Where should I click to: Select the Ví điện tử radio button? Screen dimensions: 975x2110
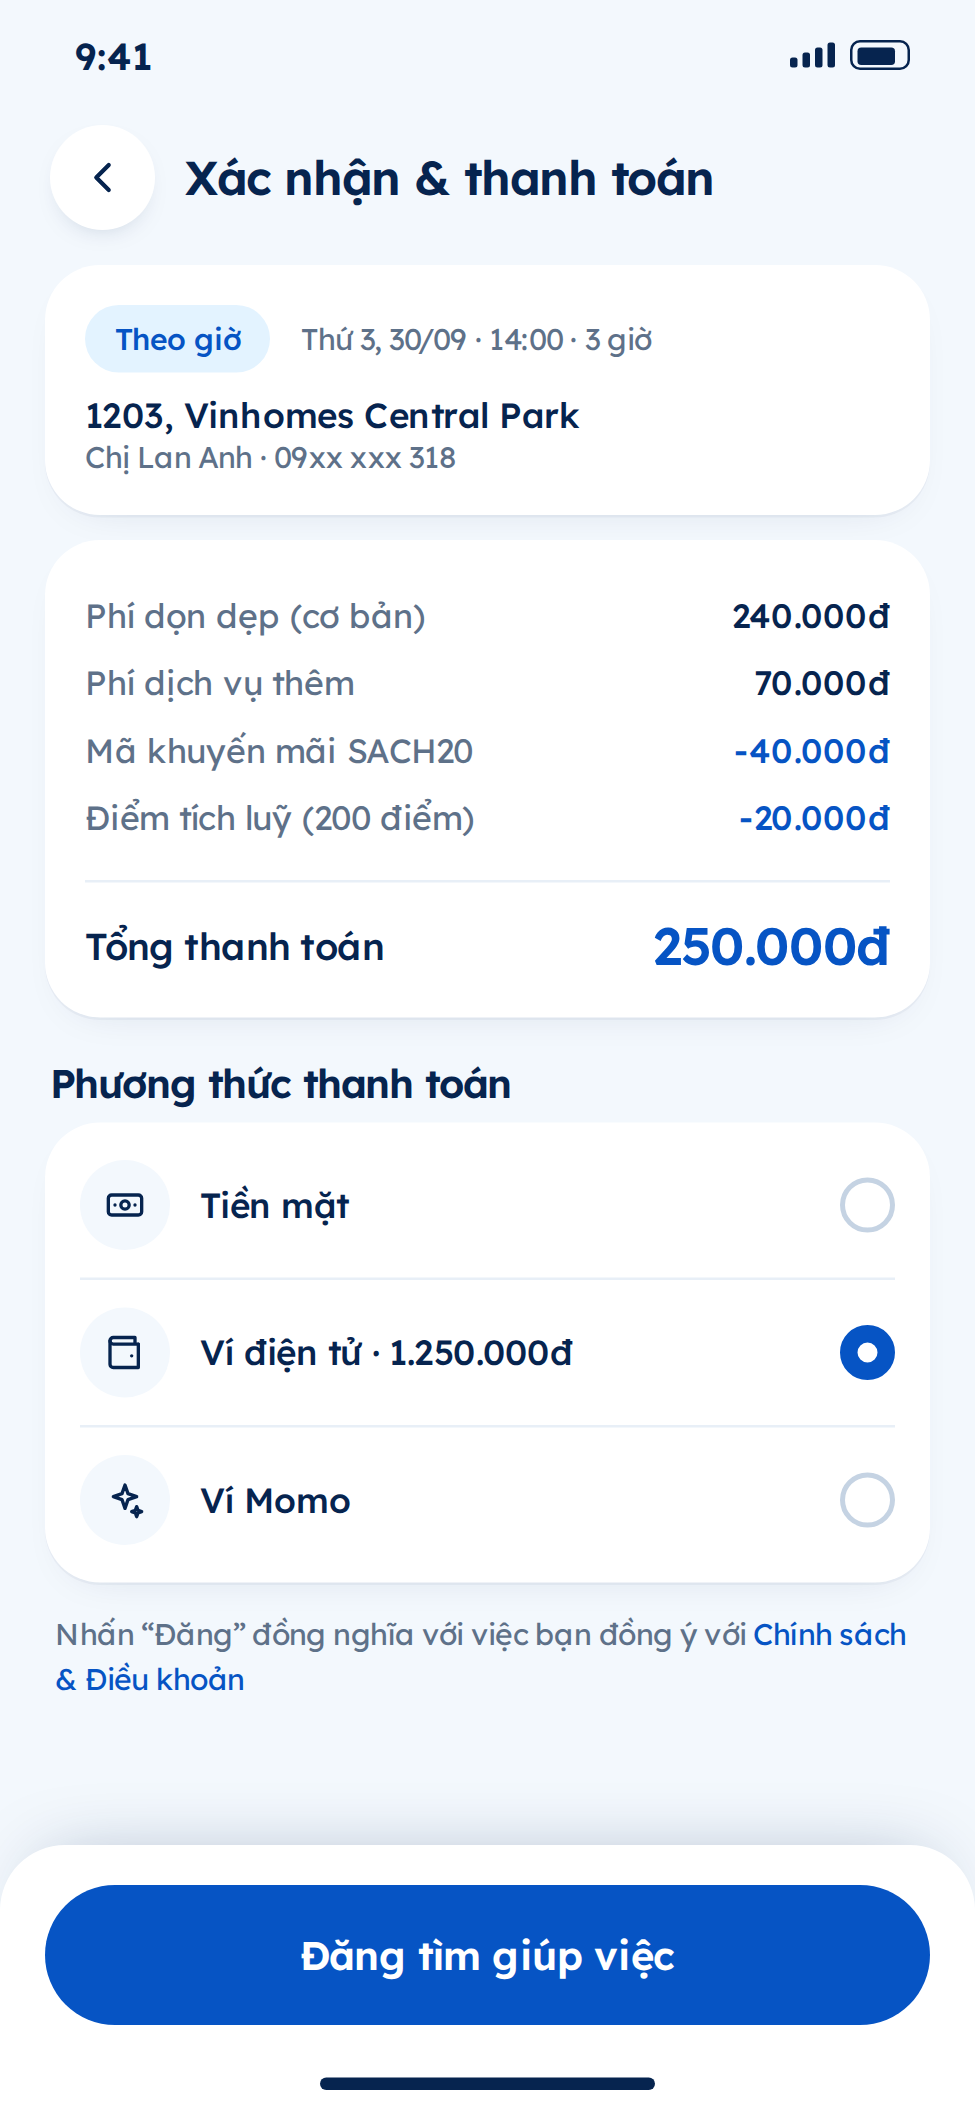click(x=867, y=1353)
